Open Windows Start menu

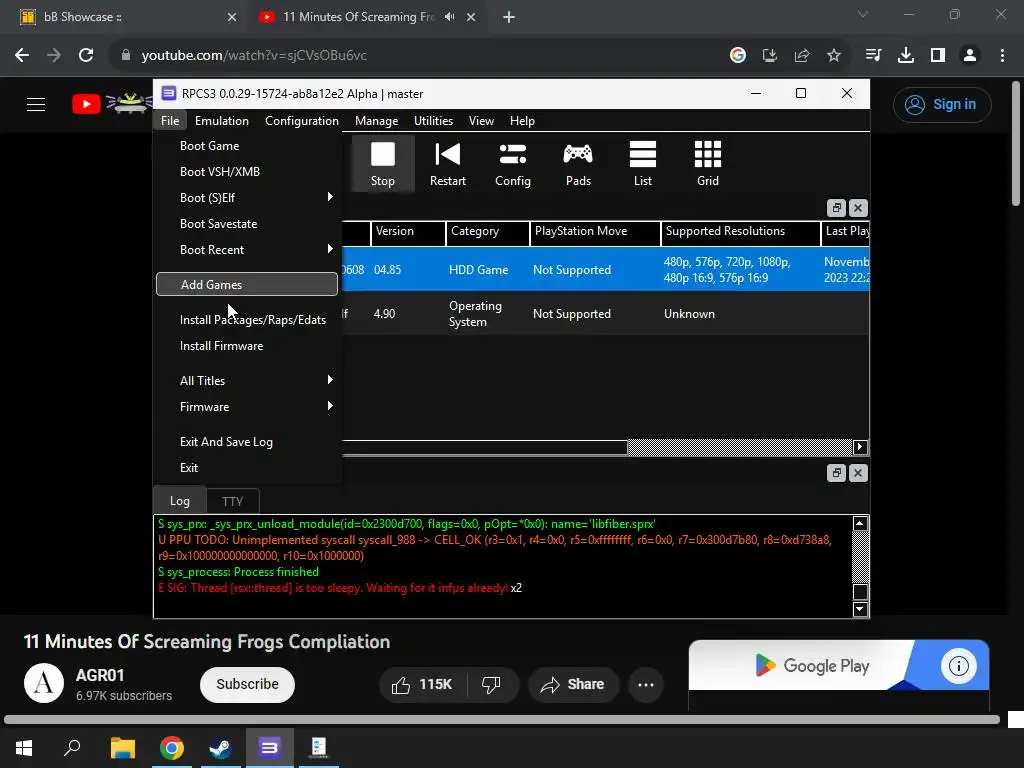[x=24, y=748]
